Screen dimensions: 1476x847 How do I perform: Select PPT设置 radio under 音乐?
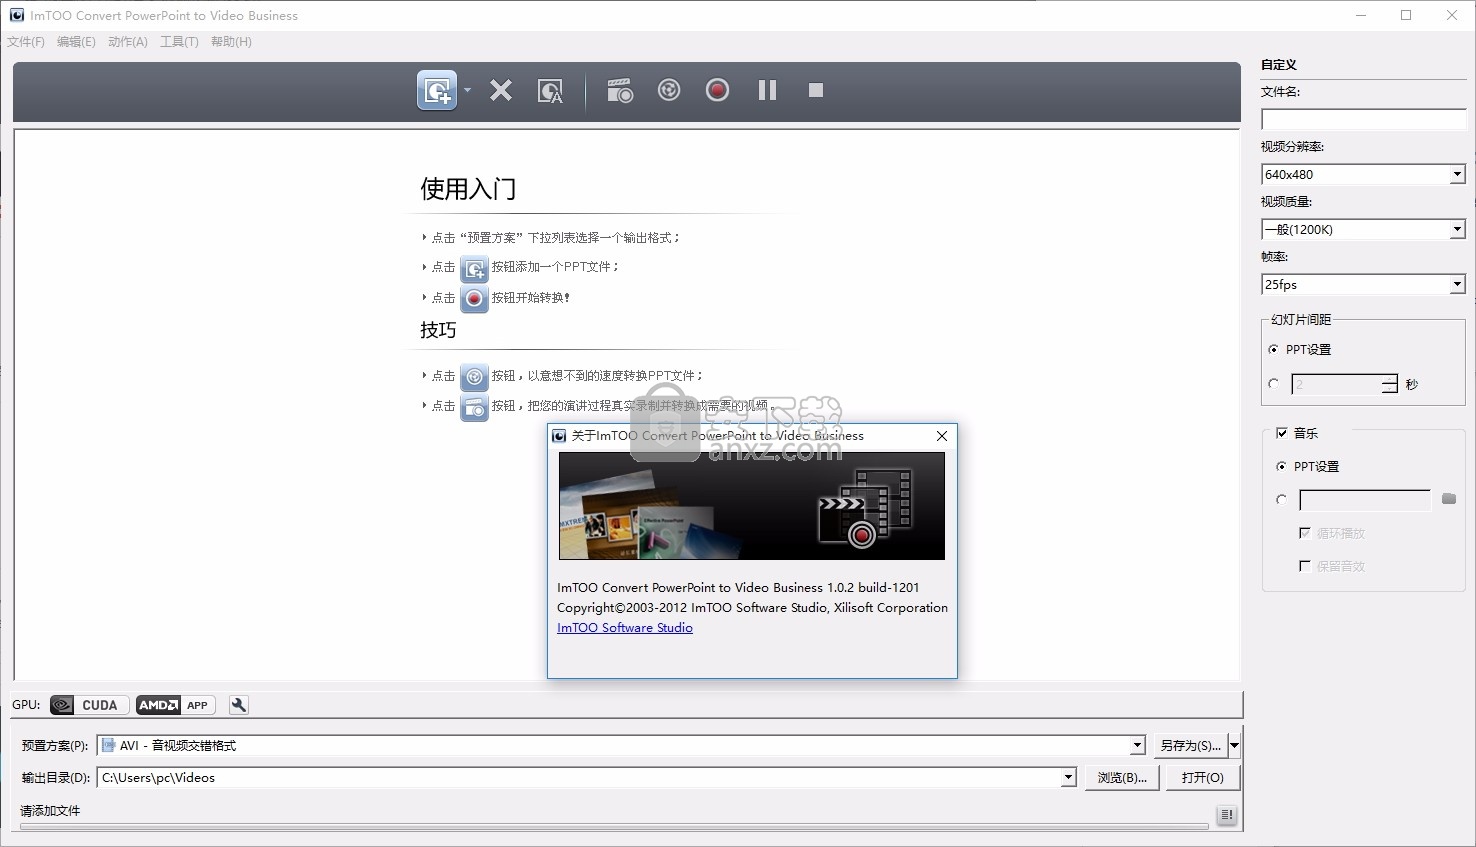pyautogui.click(x=1282, y=467)
